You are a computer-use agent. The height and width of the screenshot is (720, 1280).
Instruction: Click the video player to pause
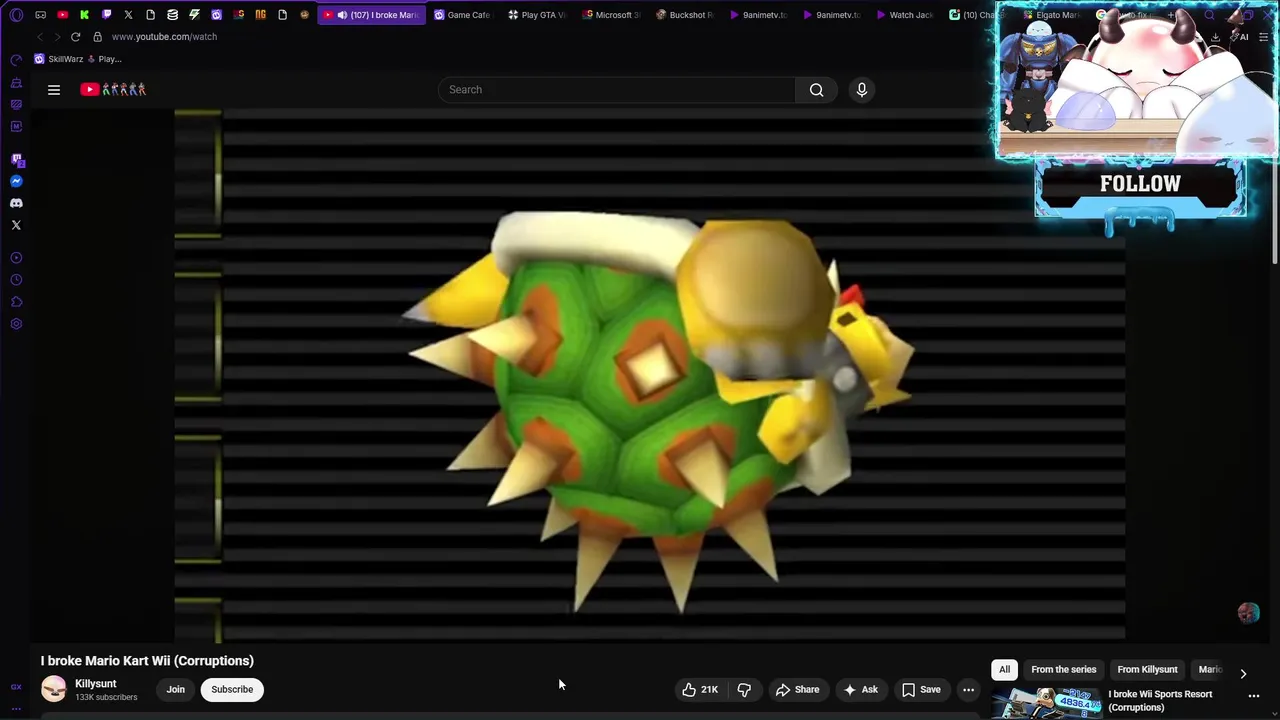pyautogui.click(x=650, y=375)
